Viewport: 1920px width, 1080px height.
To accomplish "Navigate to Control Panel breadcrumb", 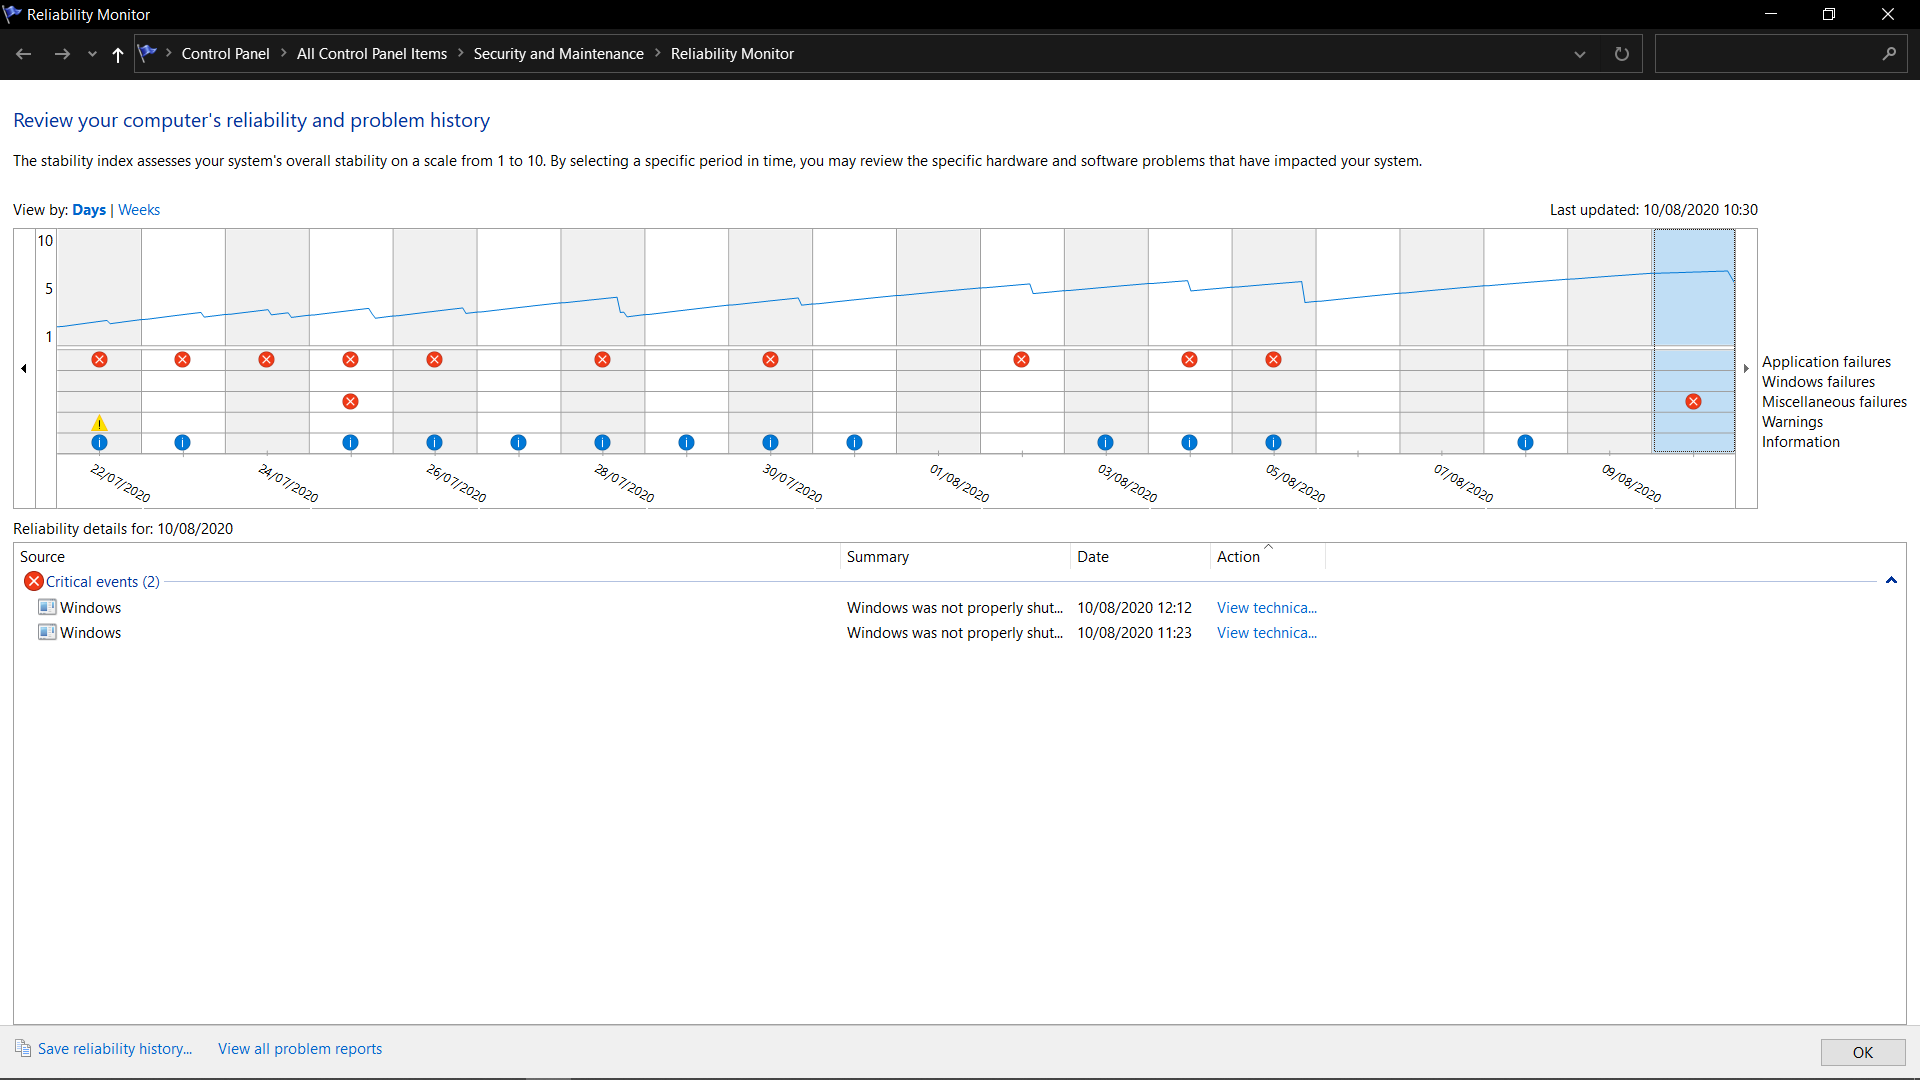I will 225,54.
